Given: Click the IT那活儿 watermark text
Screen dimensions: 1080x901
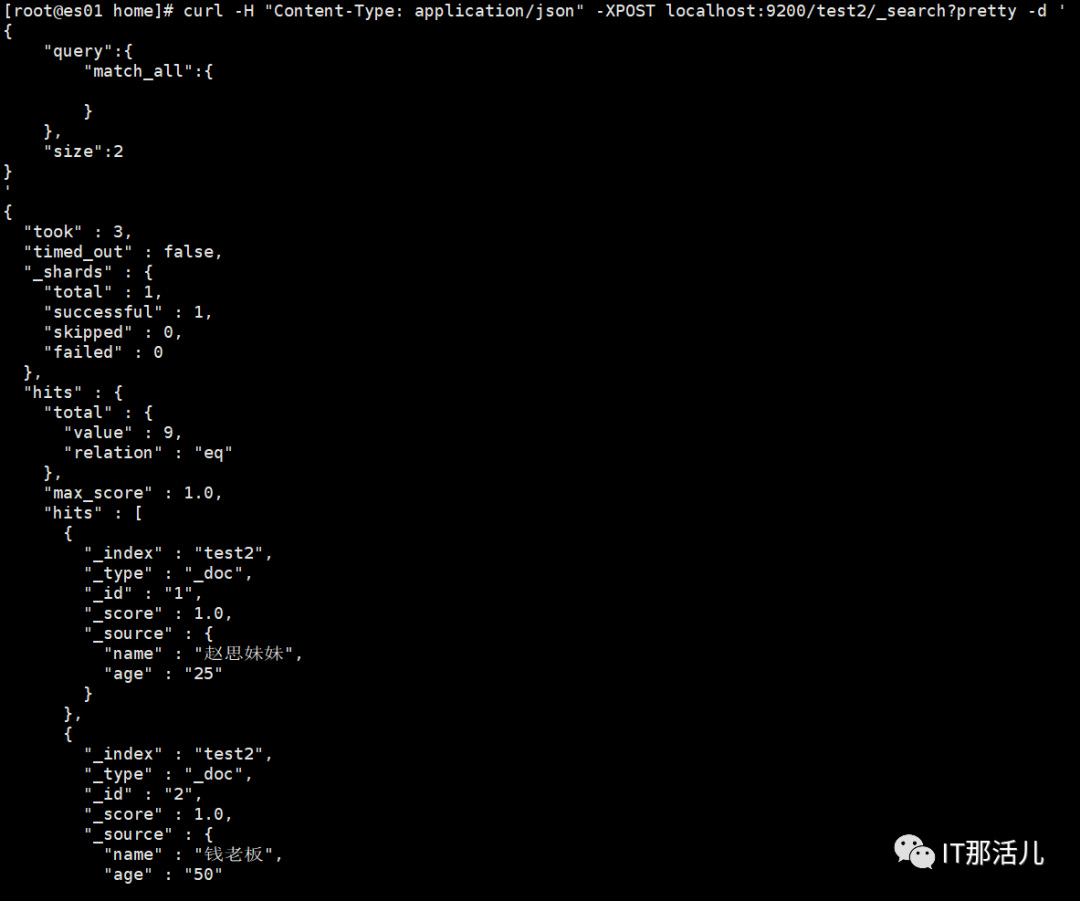Looking at the screenshot, I should (x=993, y=853).
